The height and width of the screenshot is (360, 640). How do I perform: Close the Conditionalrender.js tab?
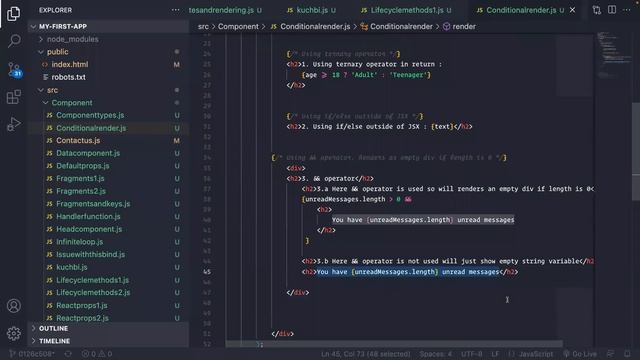(572, 10)
